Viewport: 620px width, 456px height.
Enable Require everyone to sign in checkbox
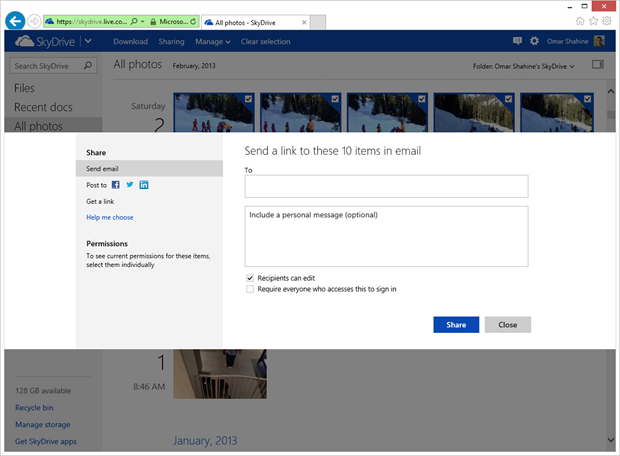tap(250, 289)
